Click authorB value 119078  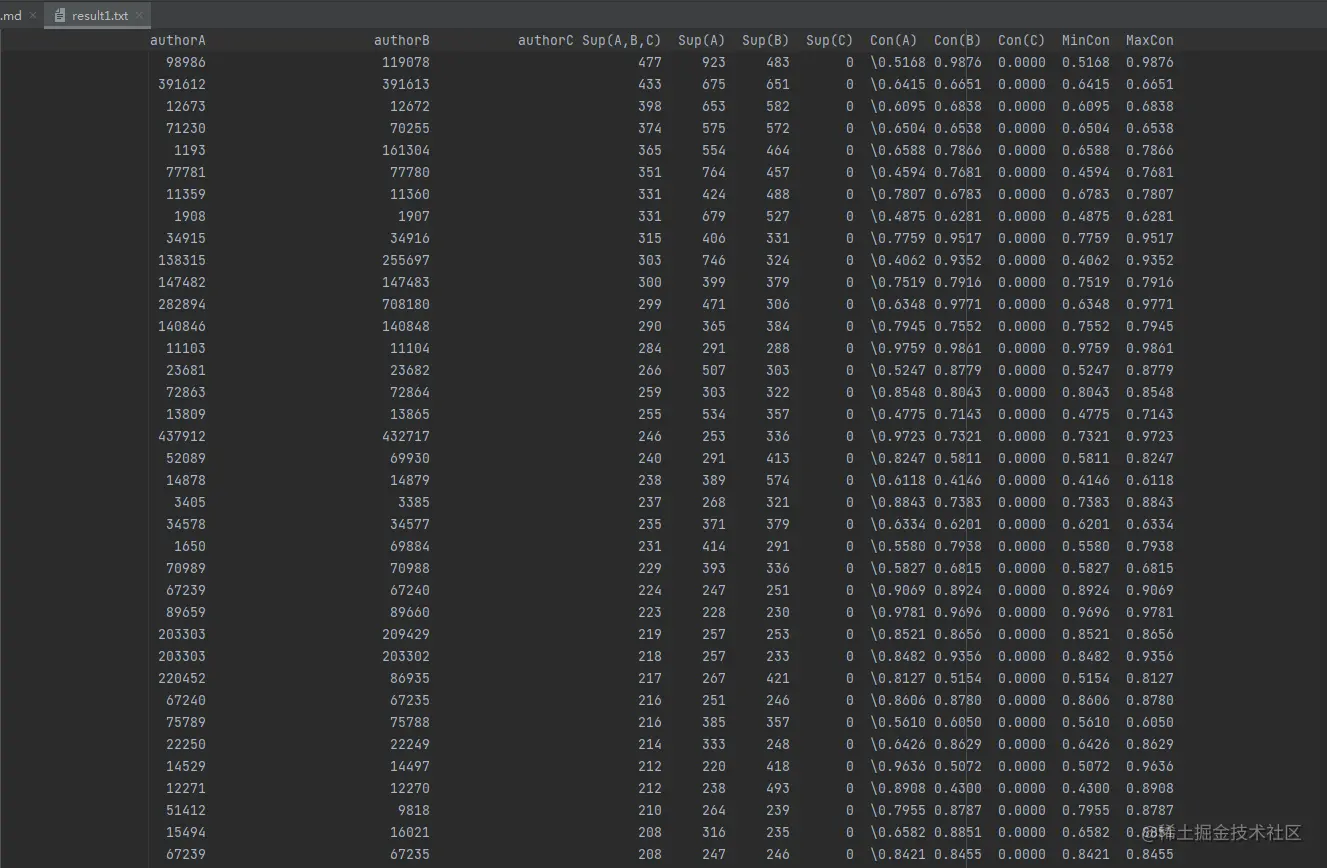tap(406, 62)
